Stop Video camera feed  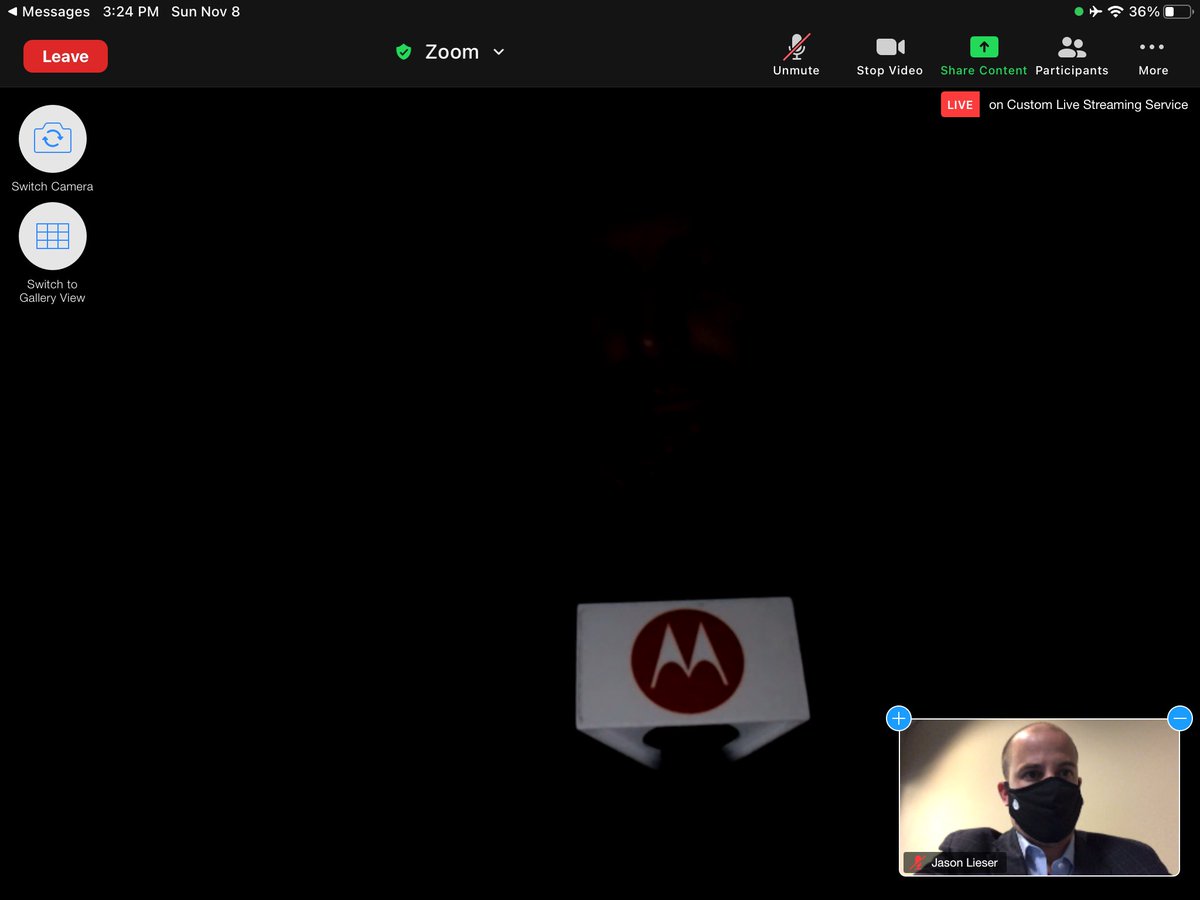pos(889,55)
